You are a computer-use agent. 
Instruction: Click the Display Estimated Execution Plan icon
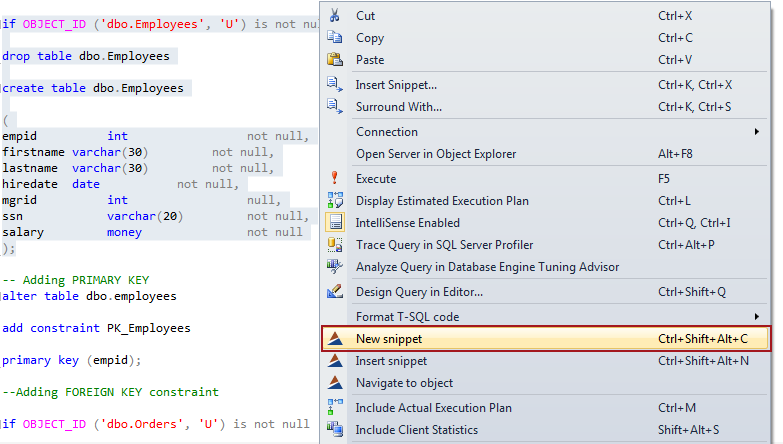coord(335,200)
